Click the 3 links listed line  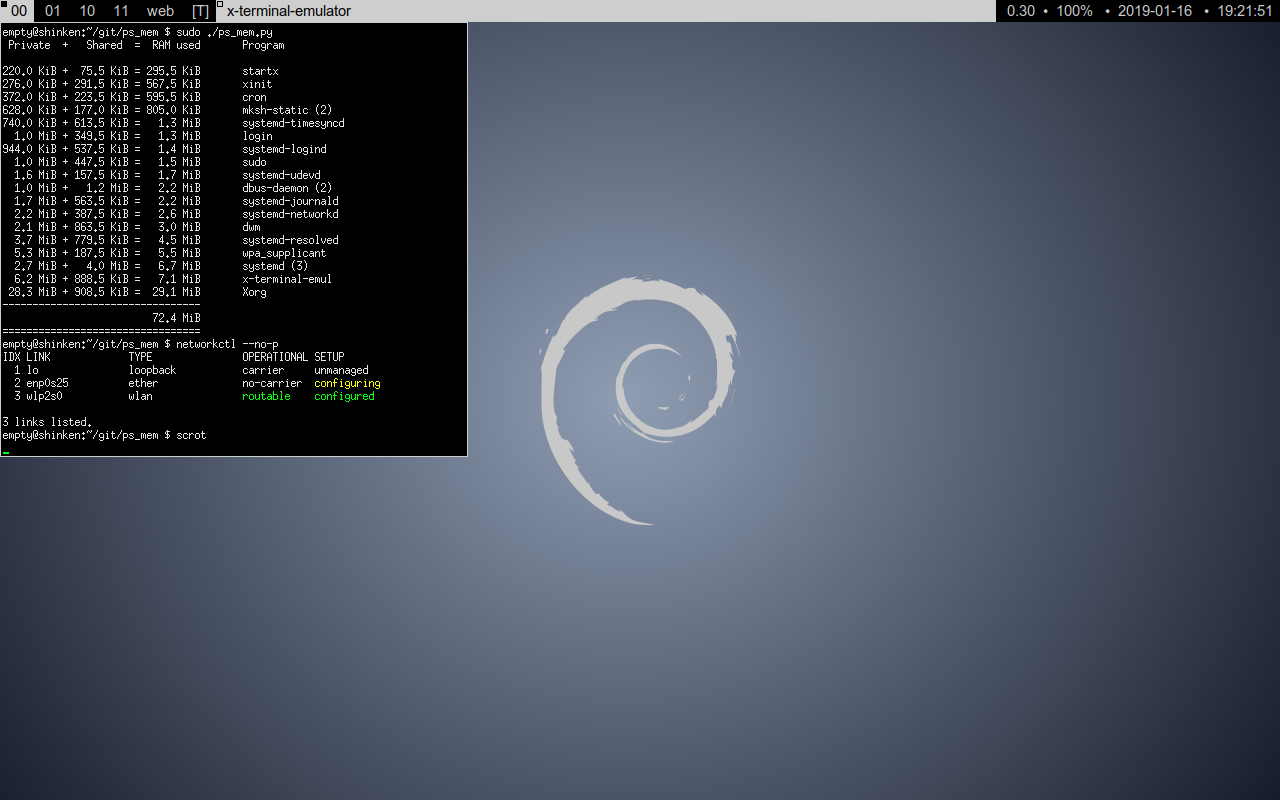click(x=47, y=422)
